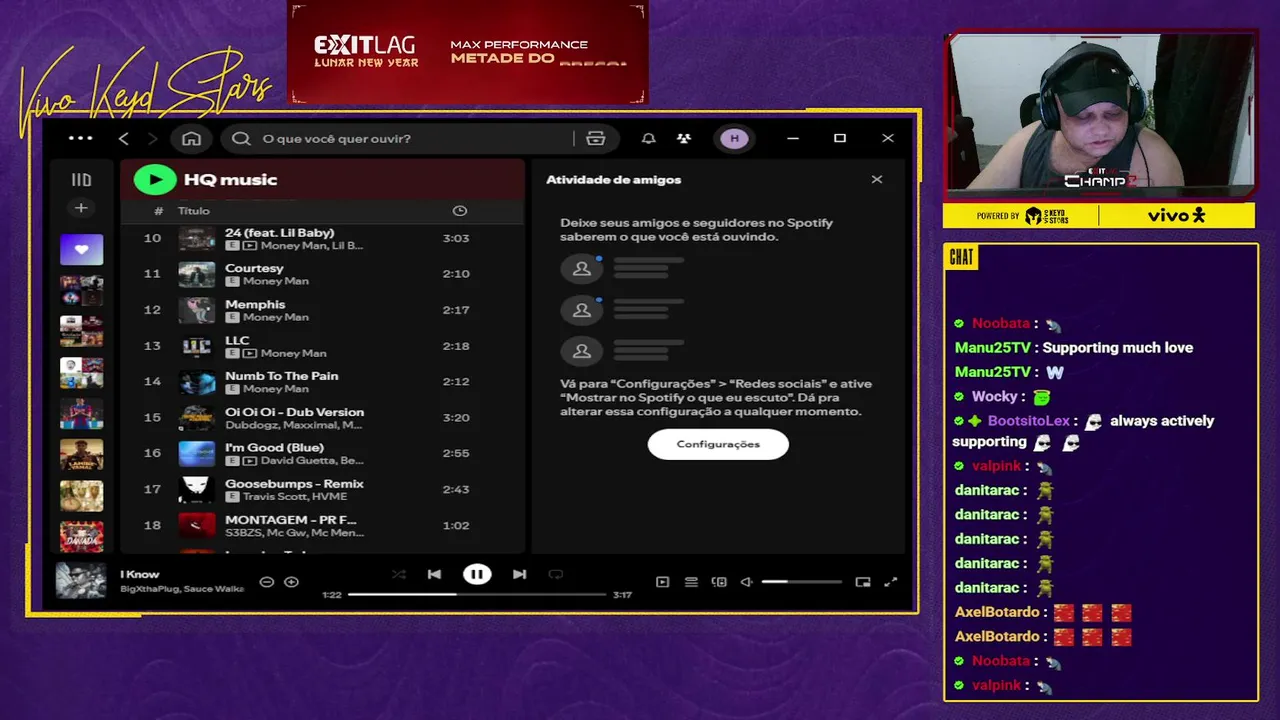
Task: Click the add plus icon beside "I Know"
Action: (291, 582)
